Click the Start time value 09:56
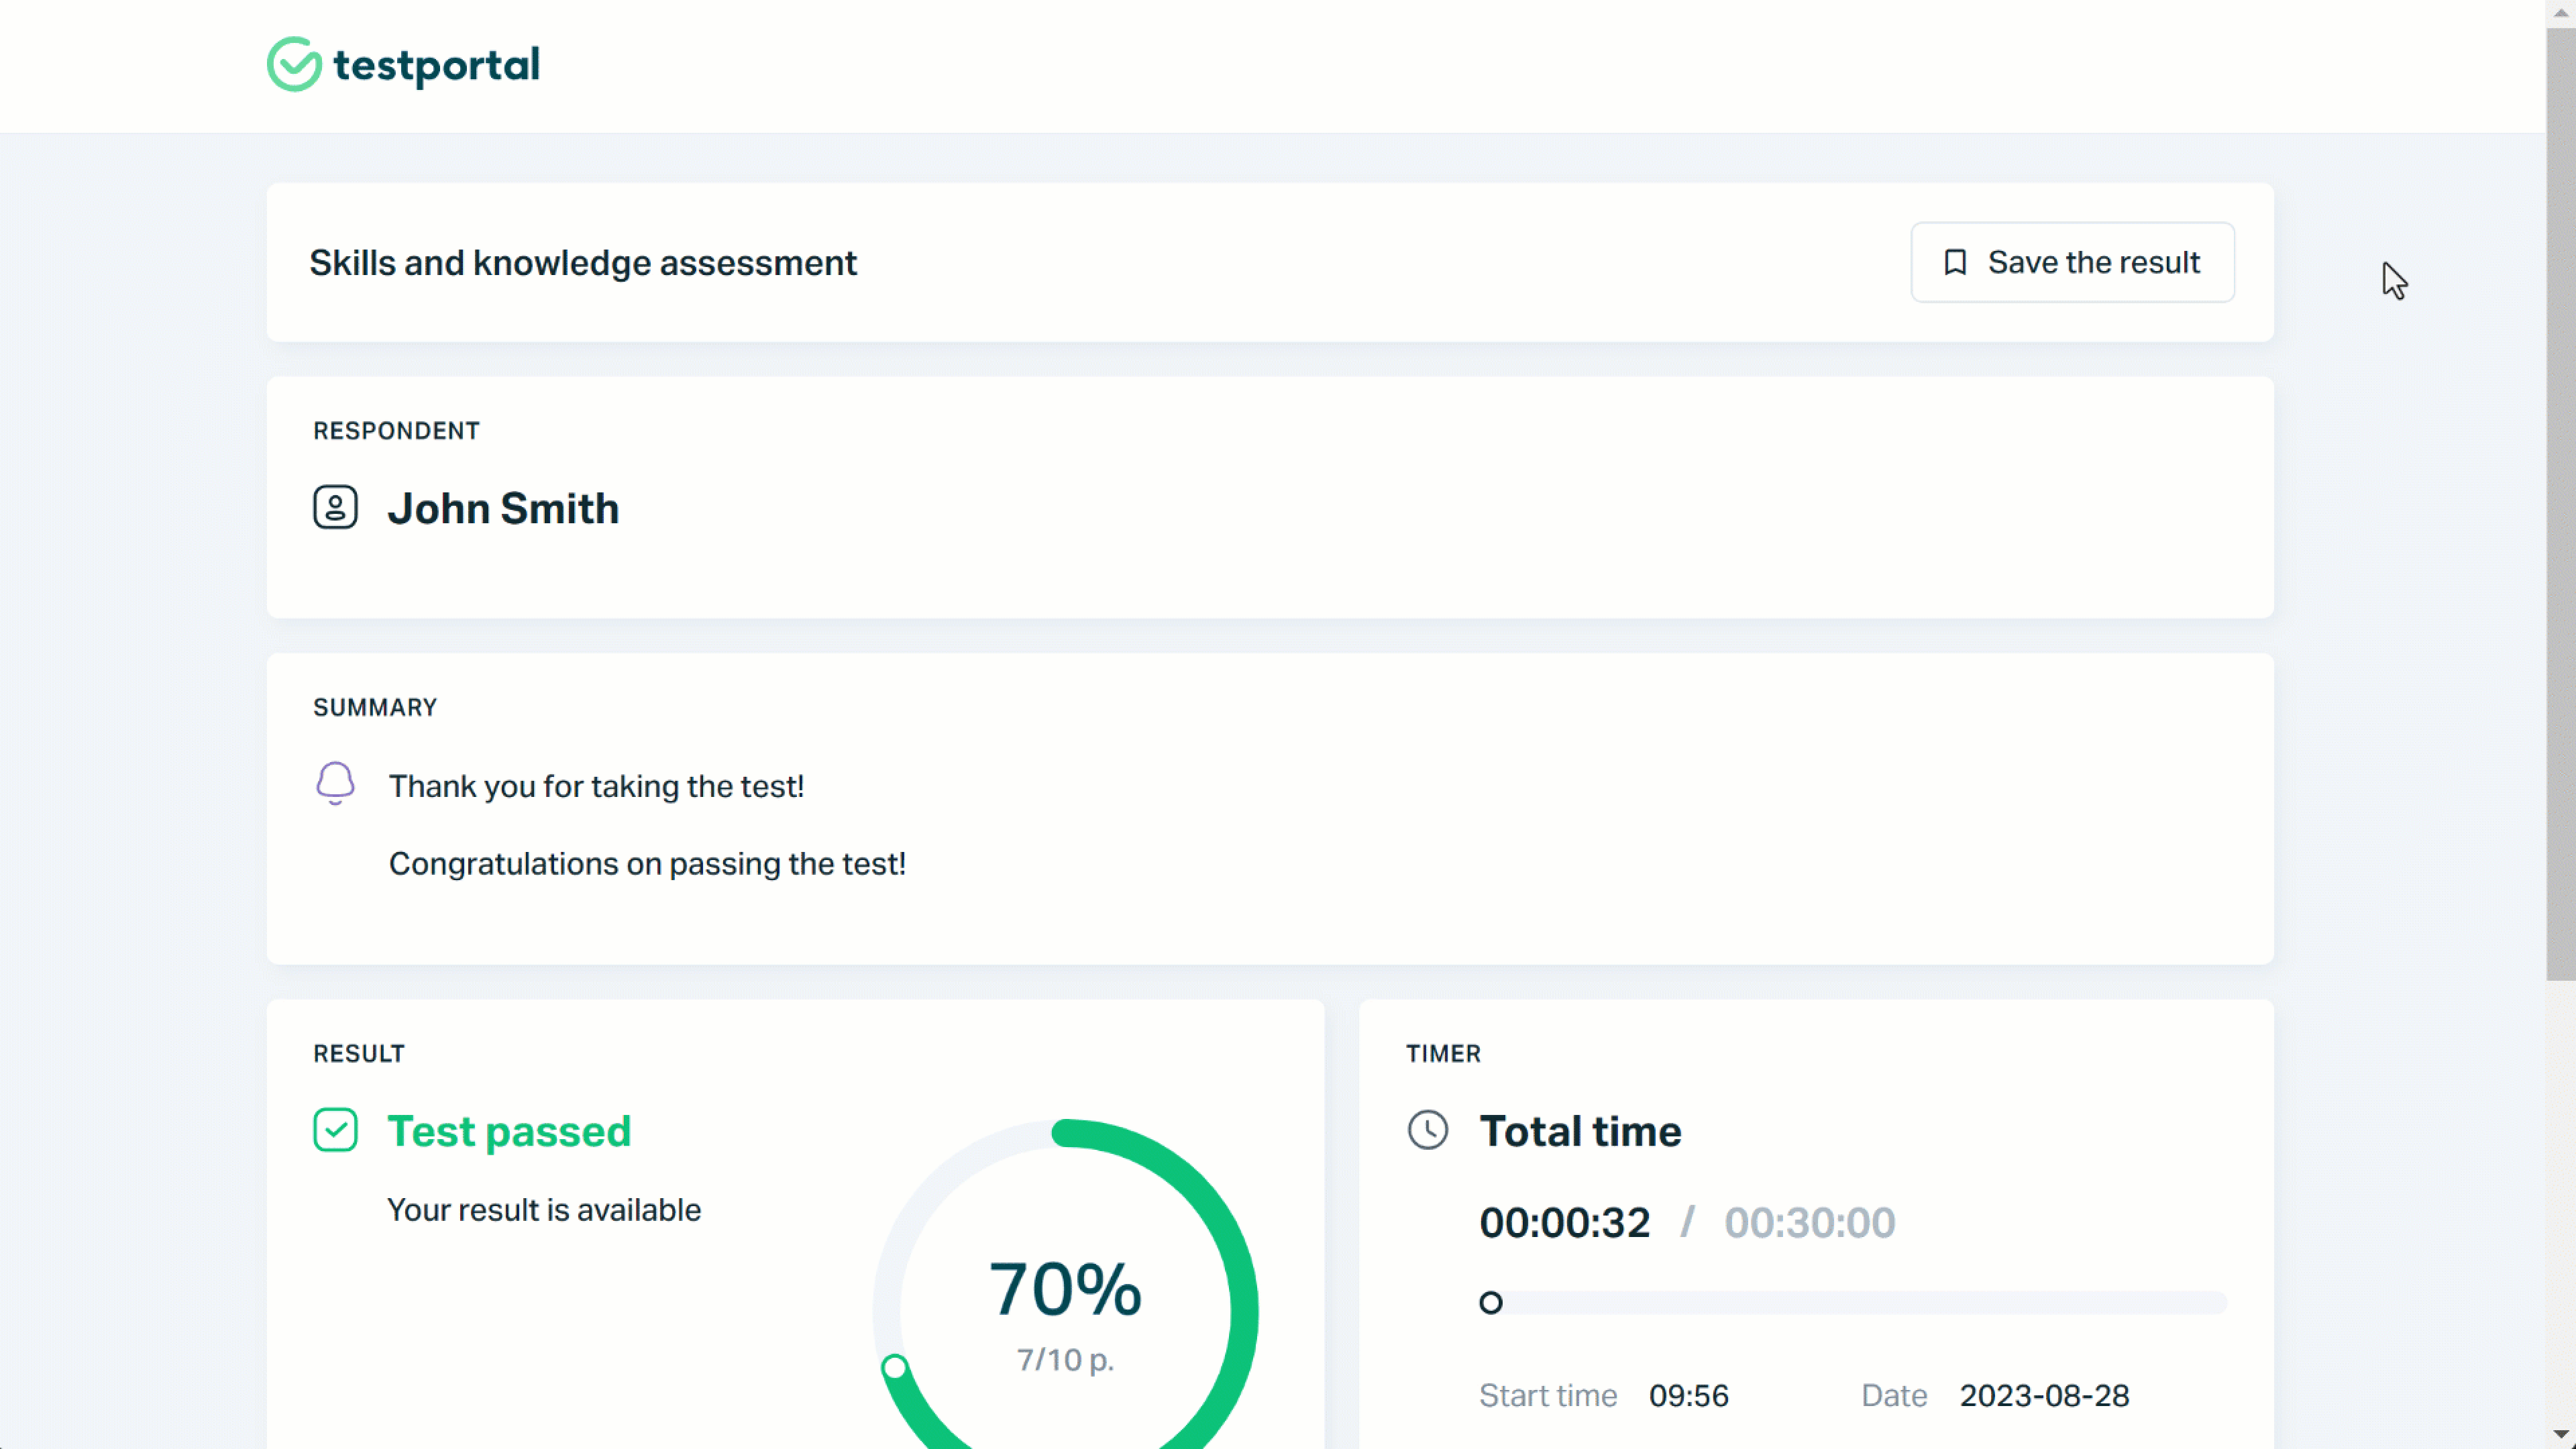2576x1449 pixels. click(1689, 1396)
